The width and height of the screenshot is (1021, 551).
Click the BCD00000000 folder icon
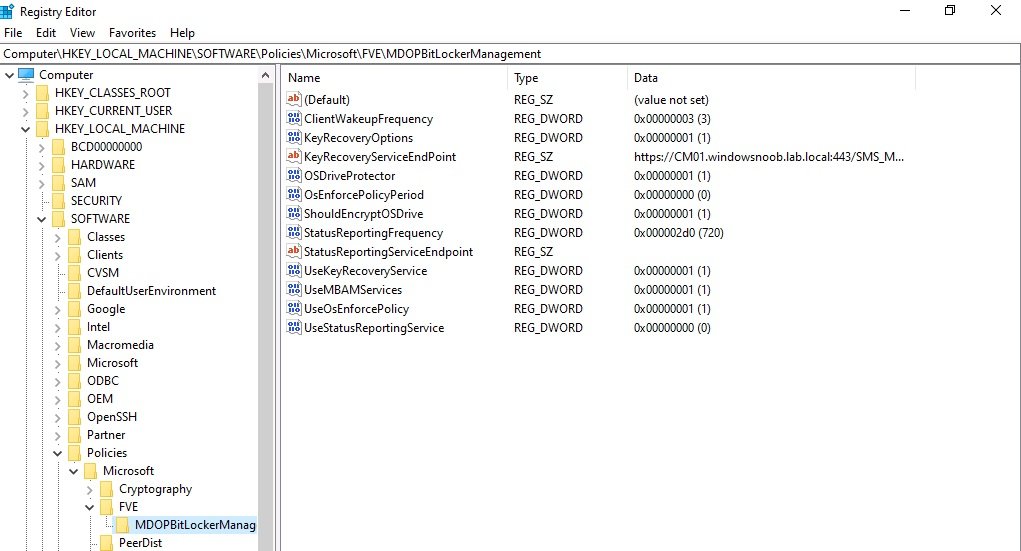click(59, 147)
